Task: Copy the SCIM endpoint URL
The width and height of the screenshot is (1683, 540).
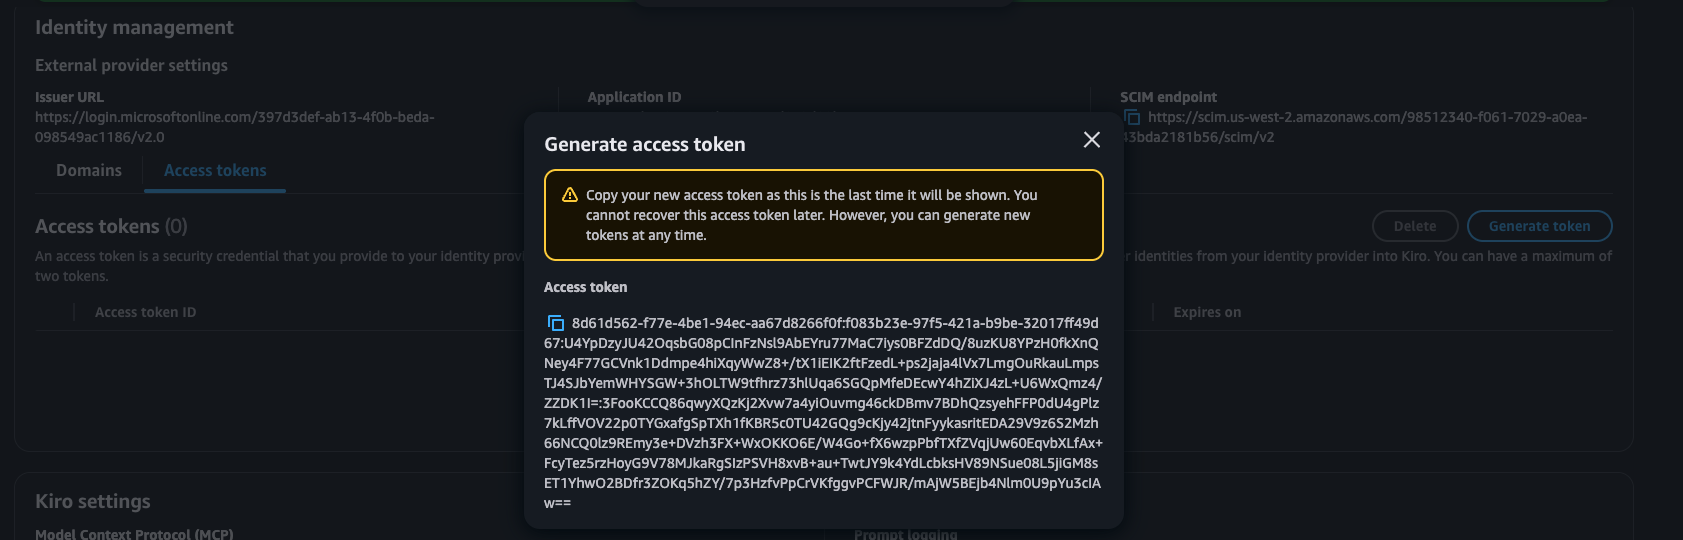Action: tap(1132, 118)
